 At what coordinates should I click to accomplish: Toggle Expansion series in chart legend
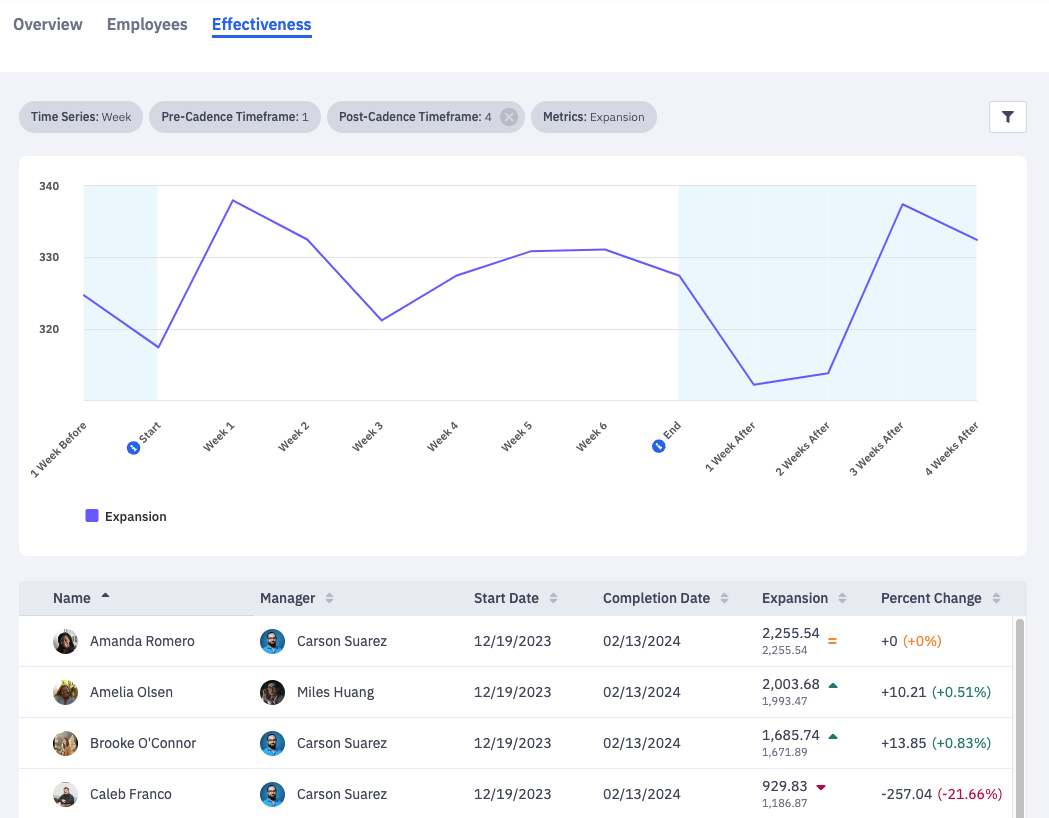[126, 517]
